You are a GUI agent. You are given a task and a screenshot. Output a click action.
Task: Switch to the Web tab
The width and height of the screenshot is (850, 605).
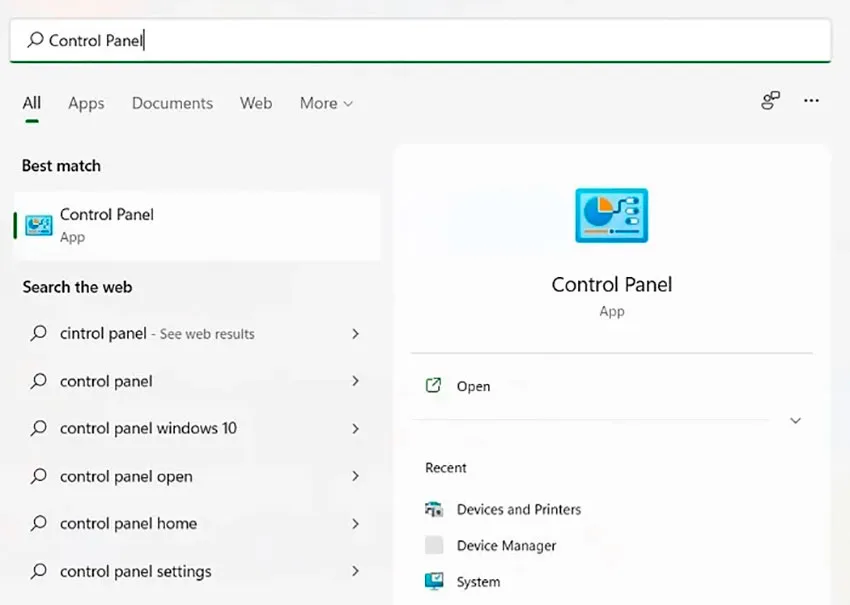tap(256, 103)
